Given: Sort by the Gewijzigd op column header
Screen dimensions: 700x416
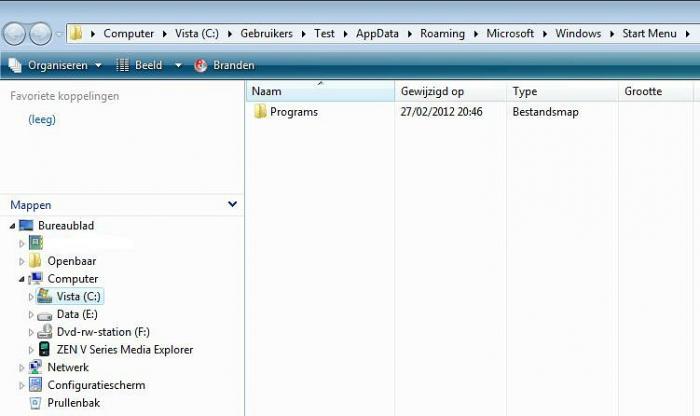Looking at the screenshot, I should [x=450, y=91].
